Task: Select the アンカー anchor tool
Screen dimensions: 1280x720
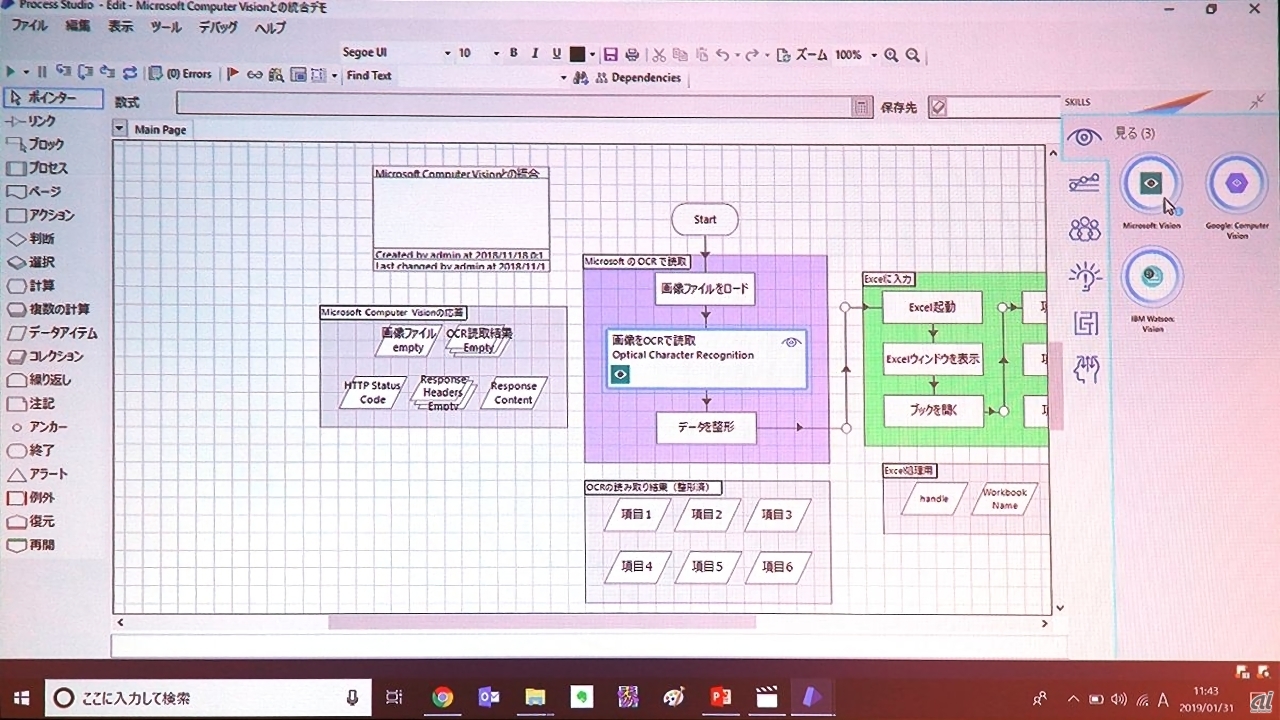Action: pyautogui.click(x=38, y=427)
